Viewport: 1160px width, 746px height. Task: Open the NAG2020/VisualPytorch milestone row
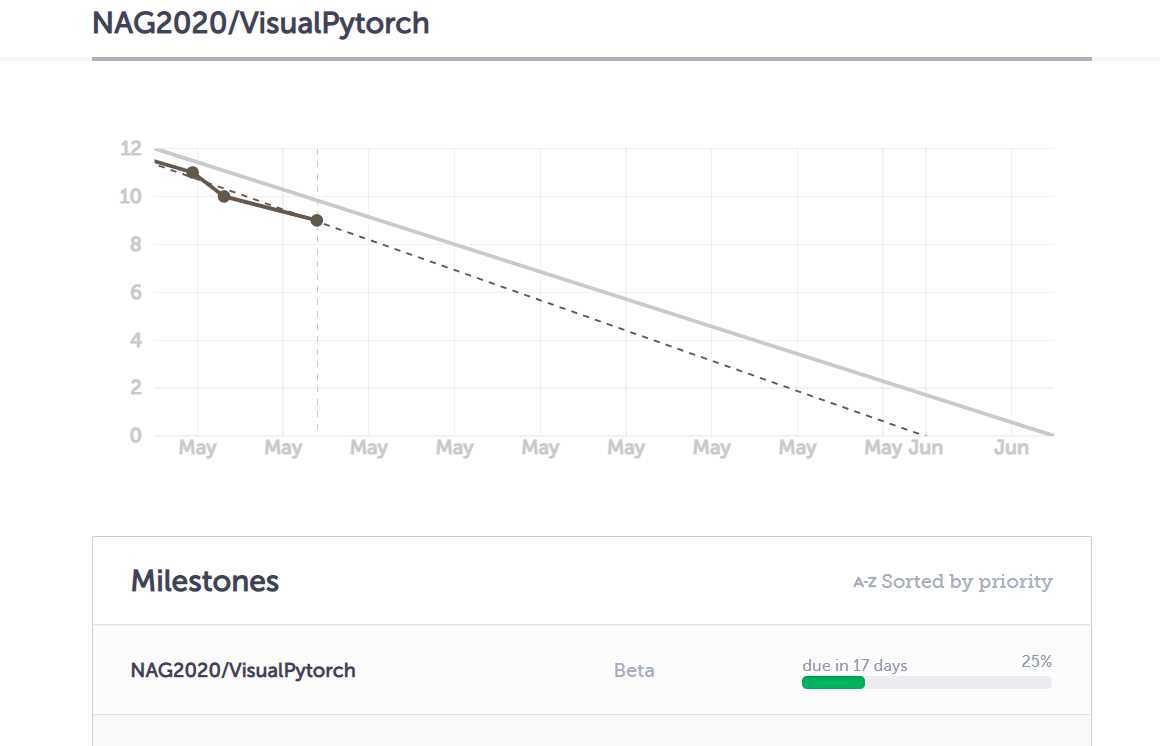tap(591, 670)
